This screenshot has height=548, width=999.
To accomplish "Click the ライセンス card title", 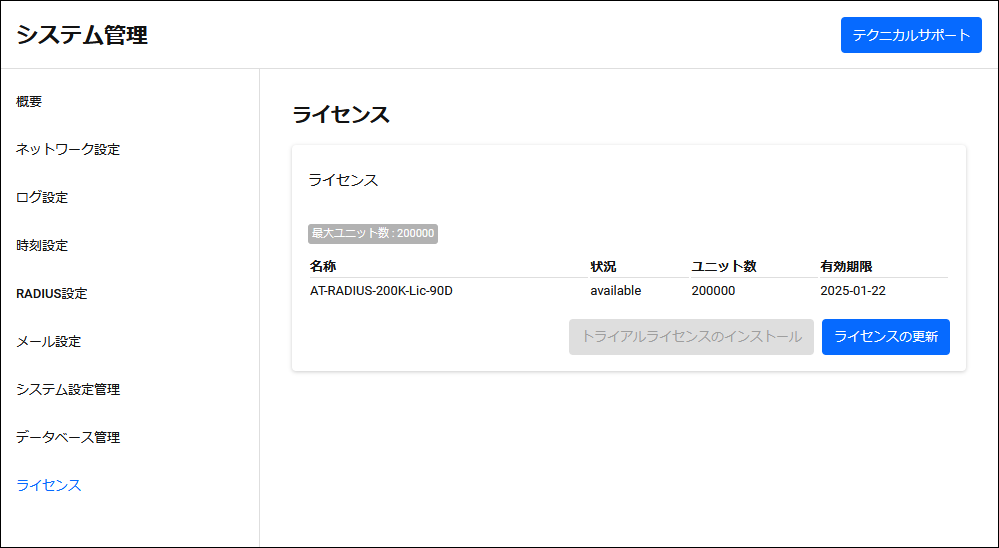I will [343, 180].
